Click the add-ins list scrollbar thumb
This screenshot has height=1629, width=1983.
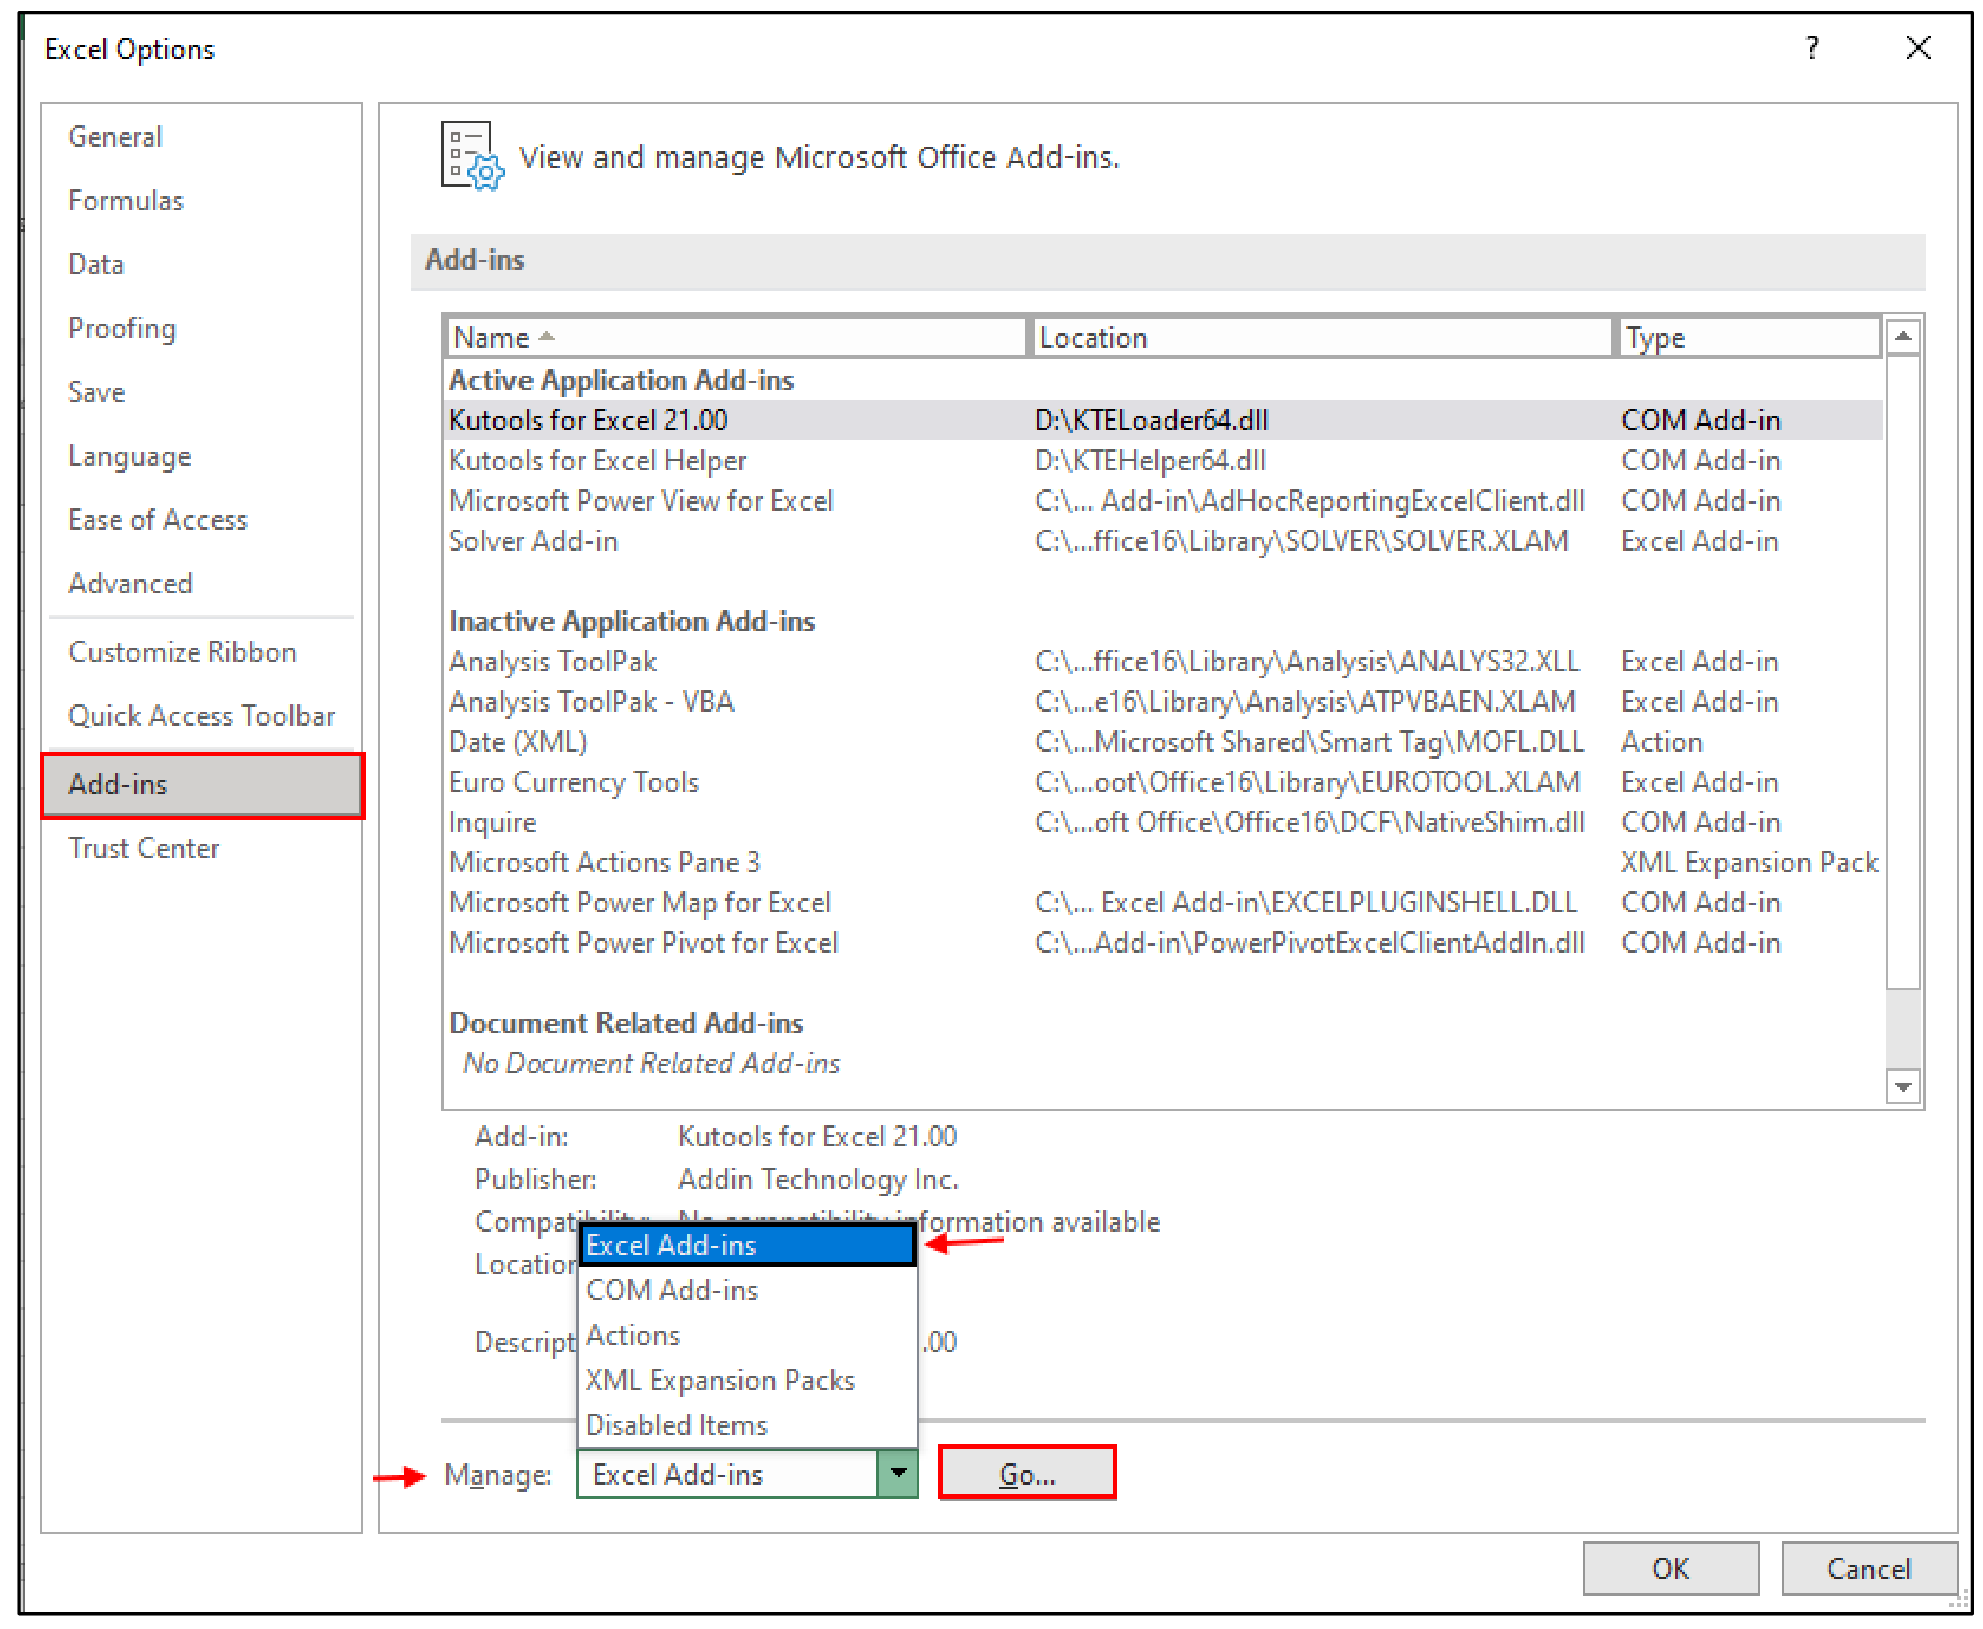(x=1903, y=672)
